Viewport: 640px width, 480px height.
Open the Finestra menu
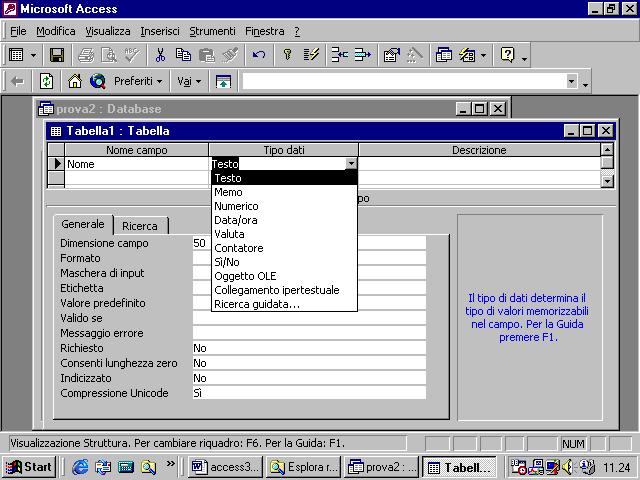pos(264,31)
